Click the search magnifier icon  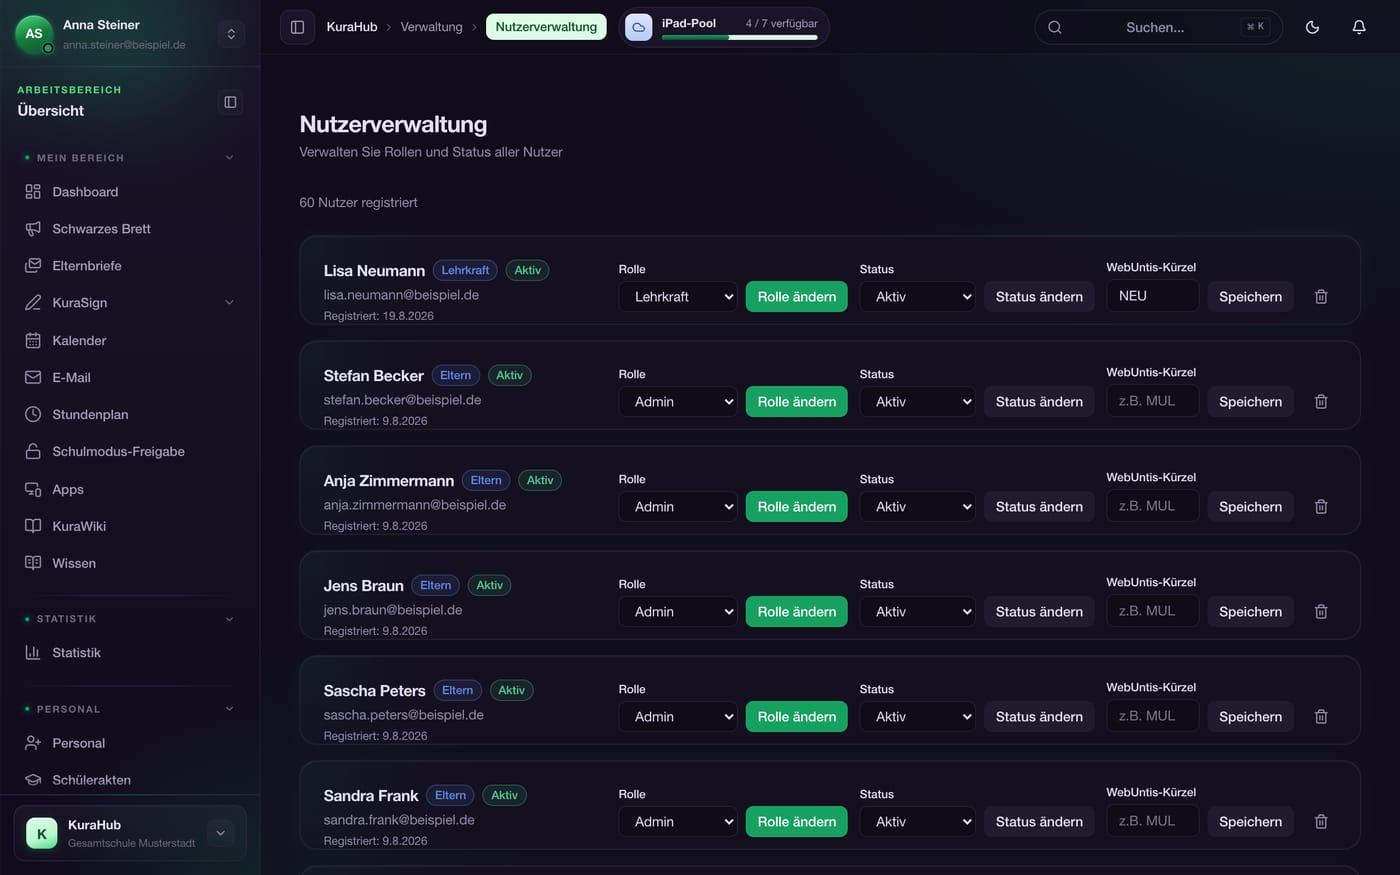click(1055, 27)
